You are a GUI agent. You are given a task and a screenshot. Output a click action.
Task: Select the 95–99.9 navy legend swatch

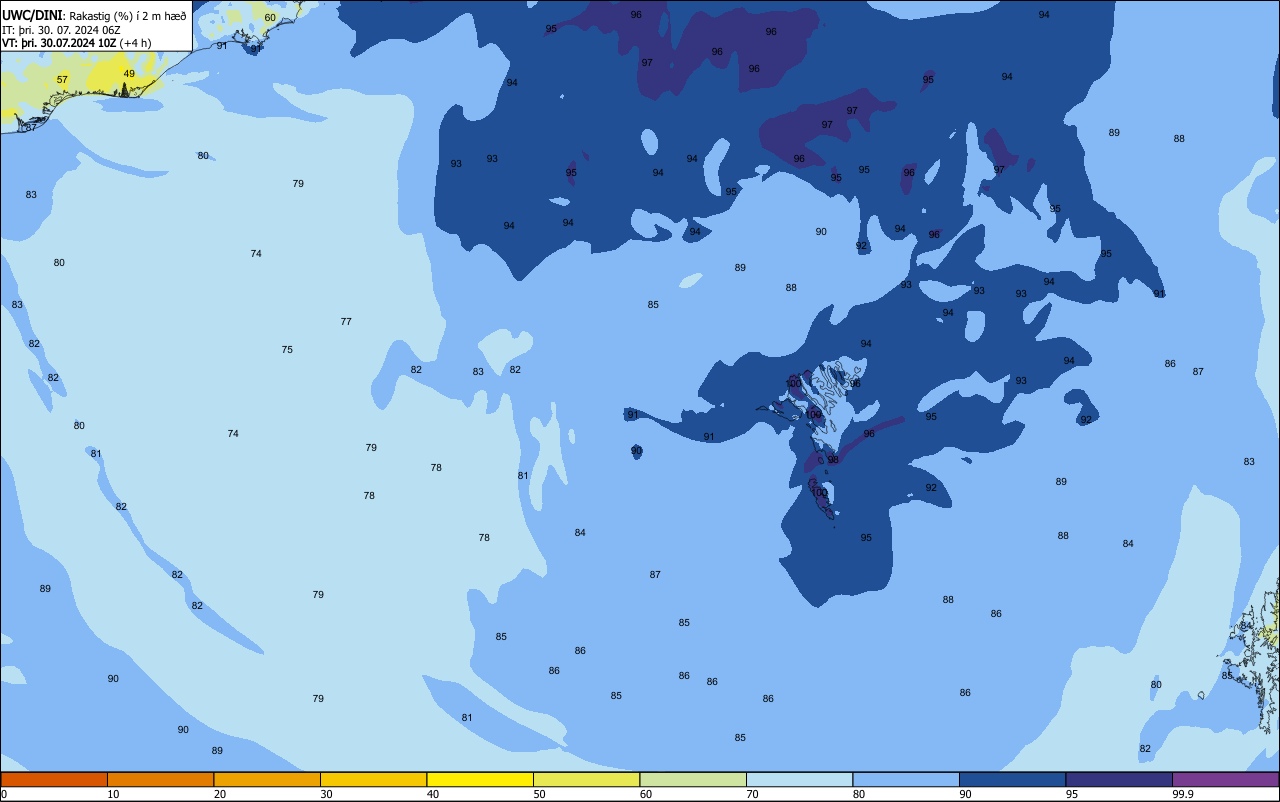click(1119, 779)
